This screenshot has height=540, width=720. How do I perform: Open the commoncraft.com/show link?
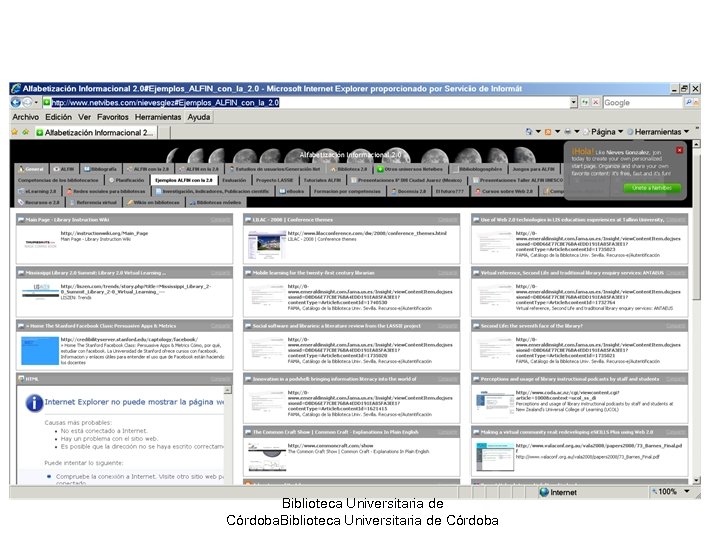point(330,446)
